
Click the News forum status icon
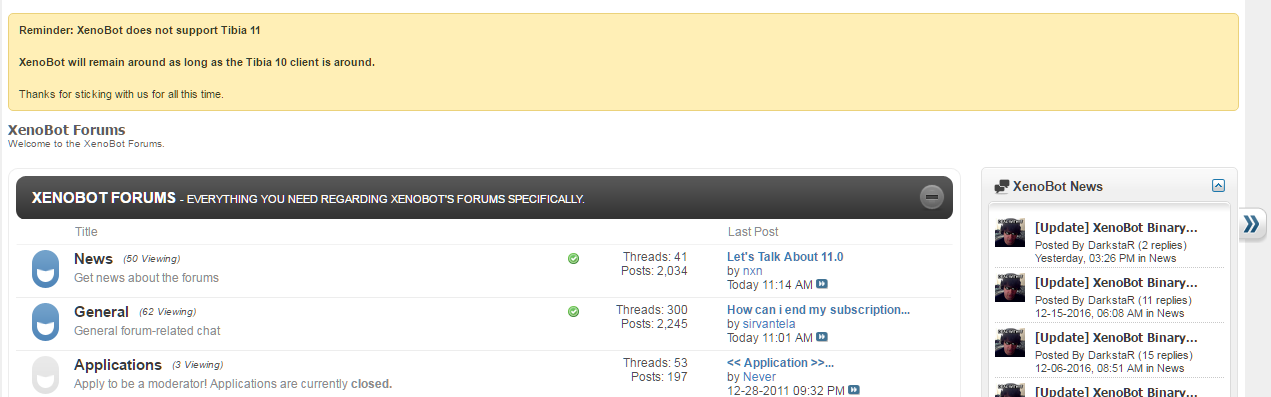45,270
